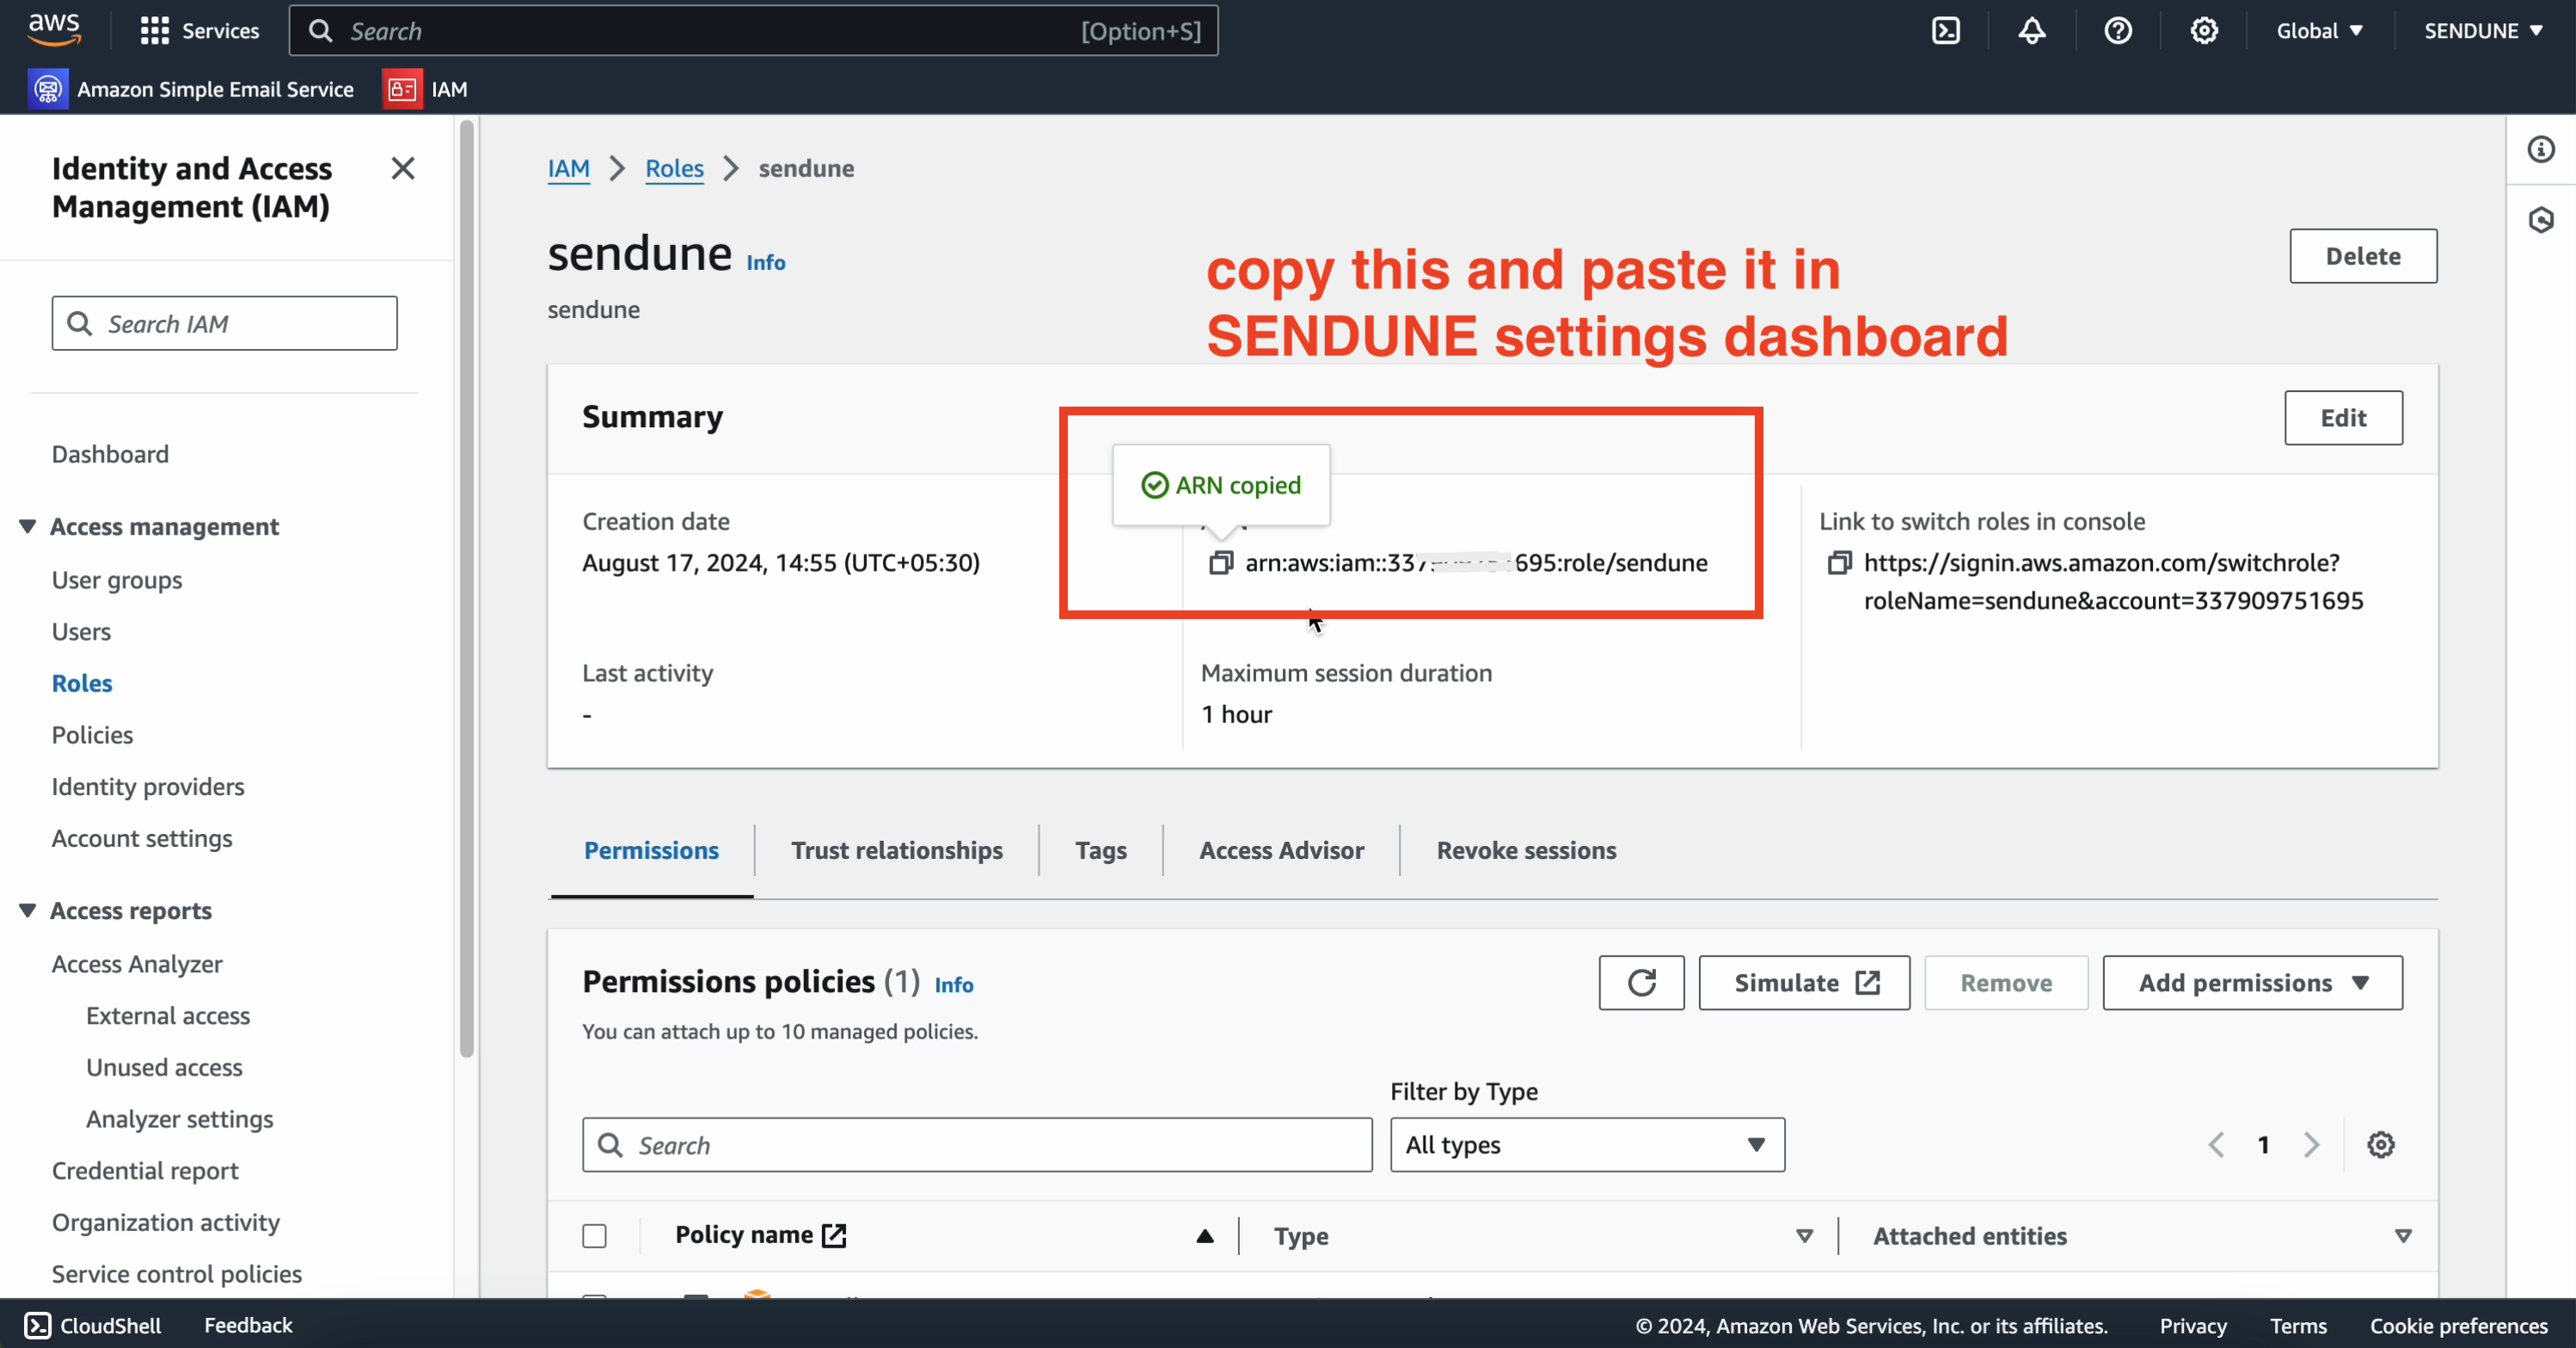
Task: Open Analyzer settings in the sidebar
Action: (180, 1120)
